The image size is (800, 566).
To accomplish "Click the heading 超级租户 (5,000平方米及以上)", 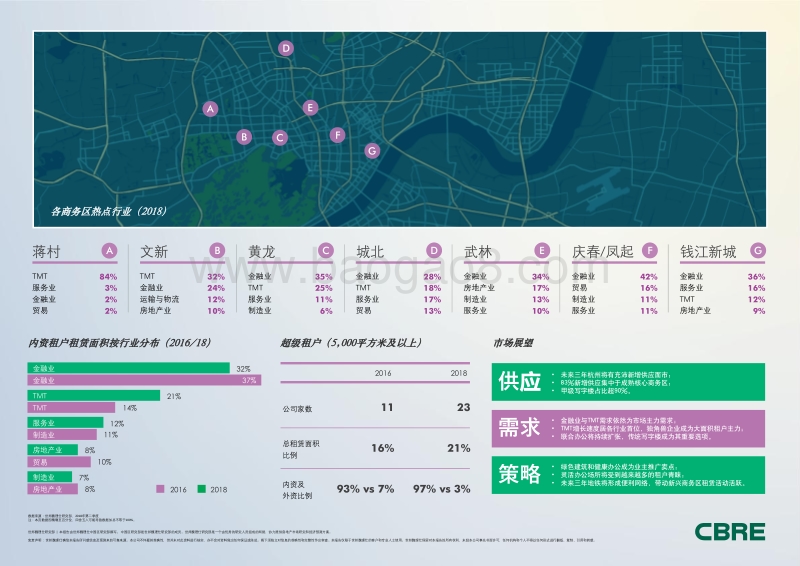I will 351,342.
